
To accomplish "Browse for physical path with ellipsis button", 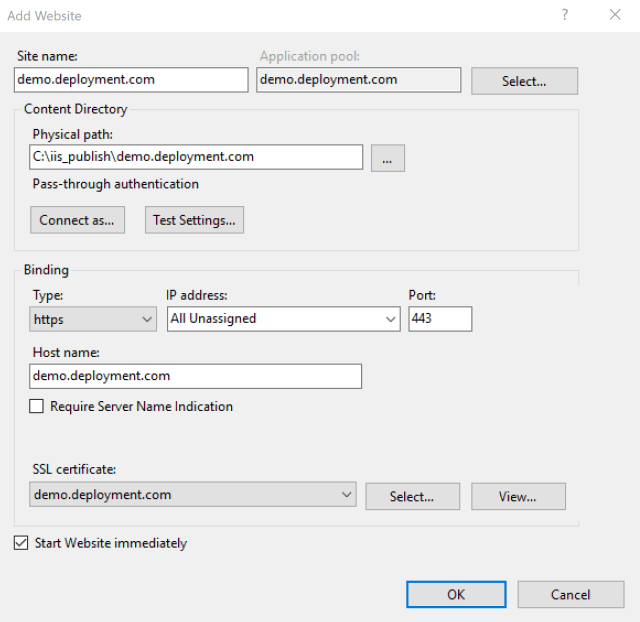I will point(387,158).
